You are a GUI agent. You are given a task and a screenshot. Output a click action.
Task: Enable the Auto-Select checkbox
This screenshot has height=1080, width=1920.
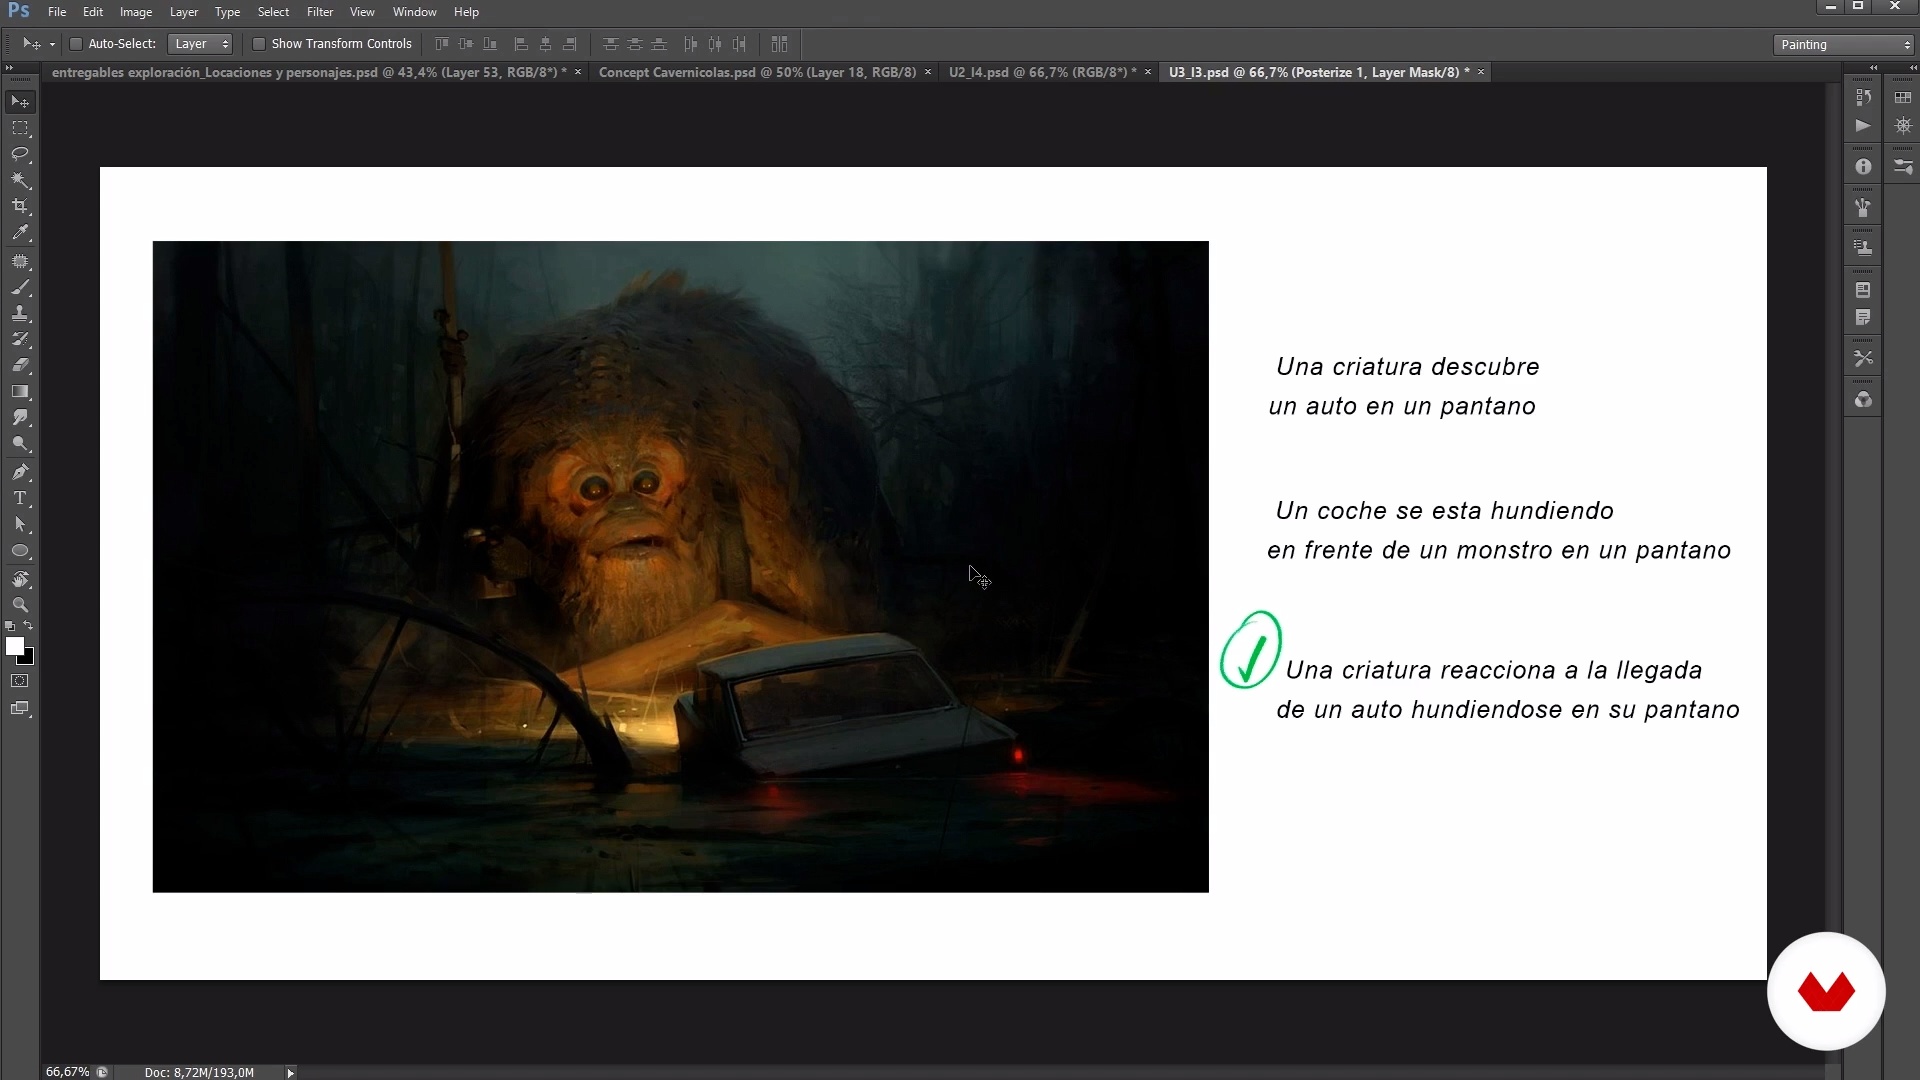75,44
